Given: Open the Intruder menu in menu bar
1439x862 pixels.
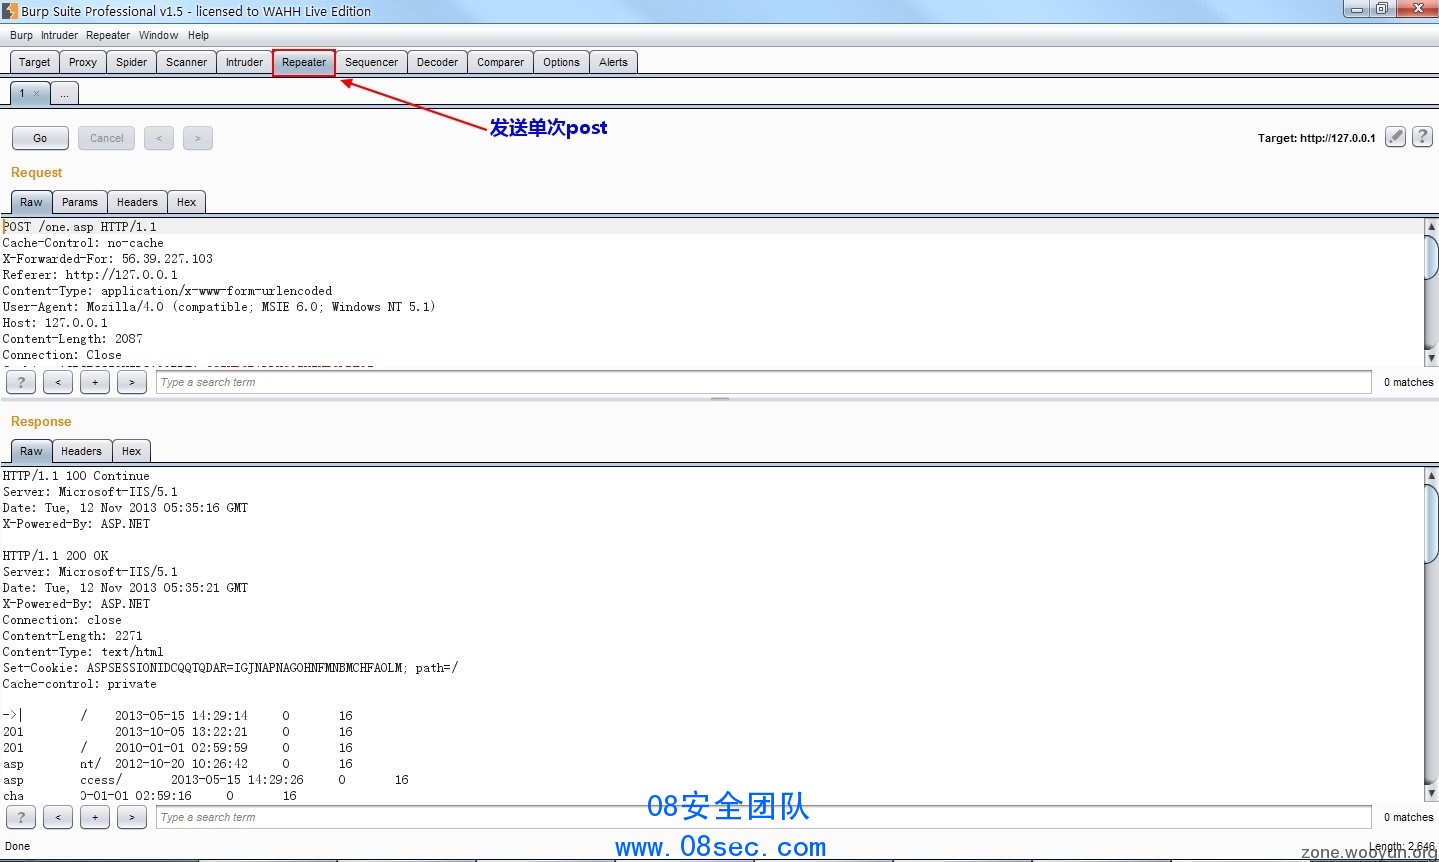Looking at the screenshot, I should [59, 35].
